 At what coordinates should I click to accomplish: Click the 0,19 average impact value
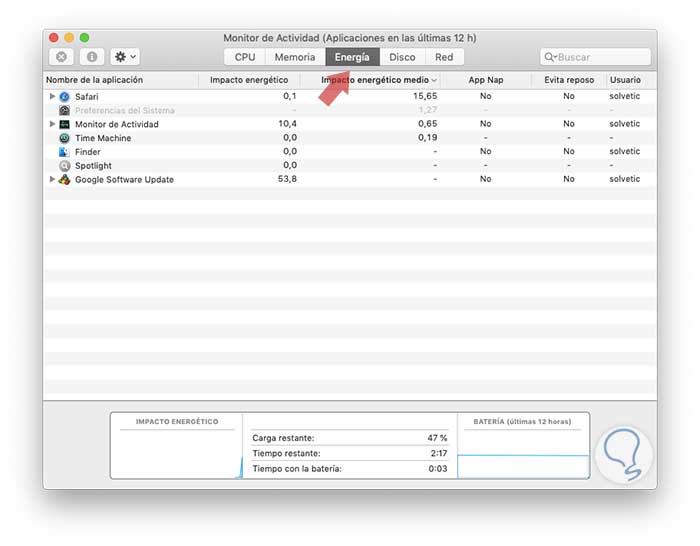click(428, 138)
